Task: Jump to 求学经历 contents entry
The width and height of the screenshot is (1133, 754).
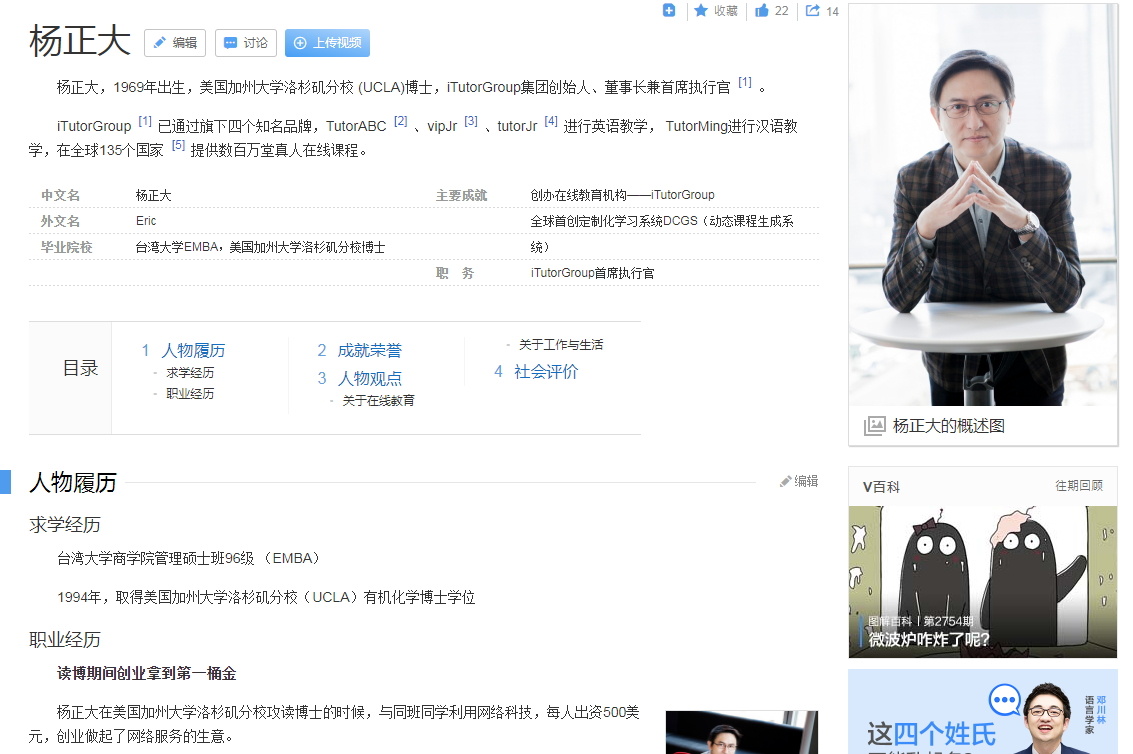Action: pyautogui.click(x=190, y=372)
